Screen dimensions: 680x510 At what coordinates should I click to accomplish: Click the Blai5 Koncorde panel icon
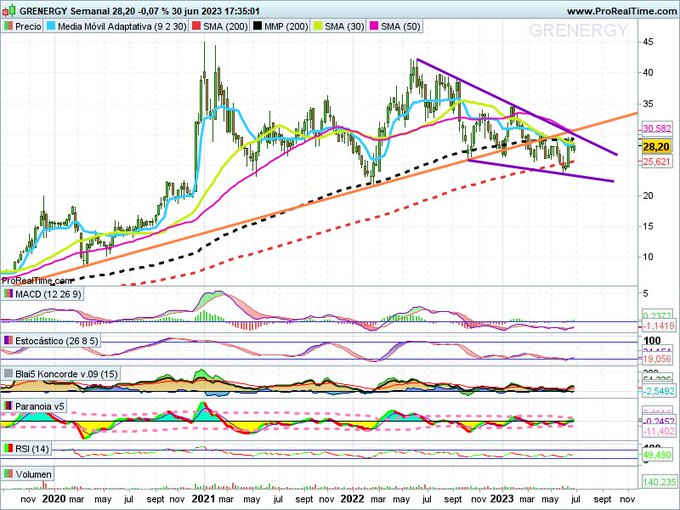8,373
